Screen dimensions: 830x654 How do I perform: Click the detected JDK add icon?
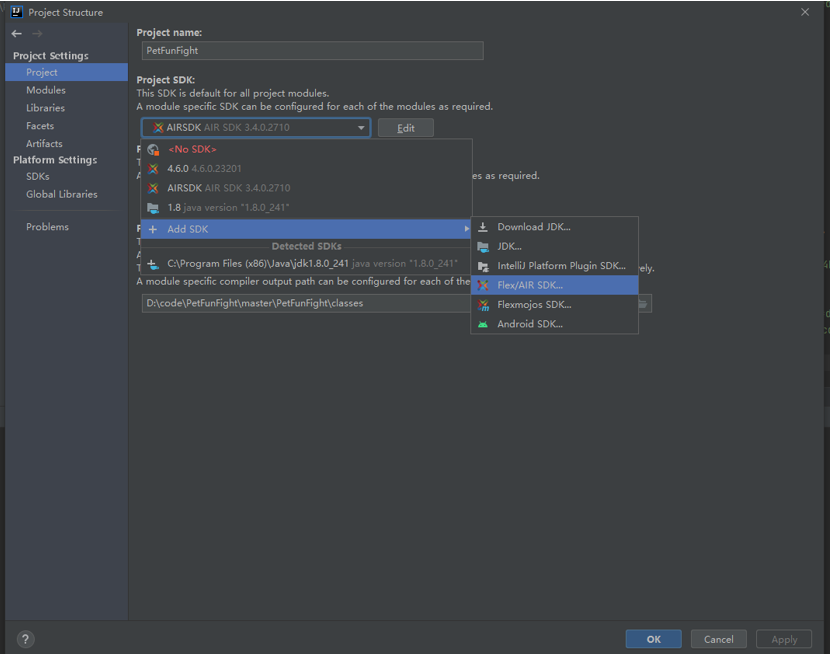coord(153,264)
